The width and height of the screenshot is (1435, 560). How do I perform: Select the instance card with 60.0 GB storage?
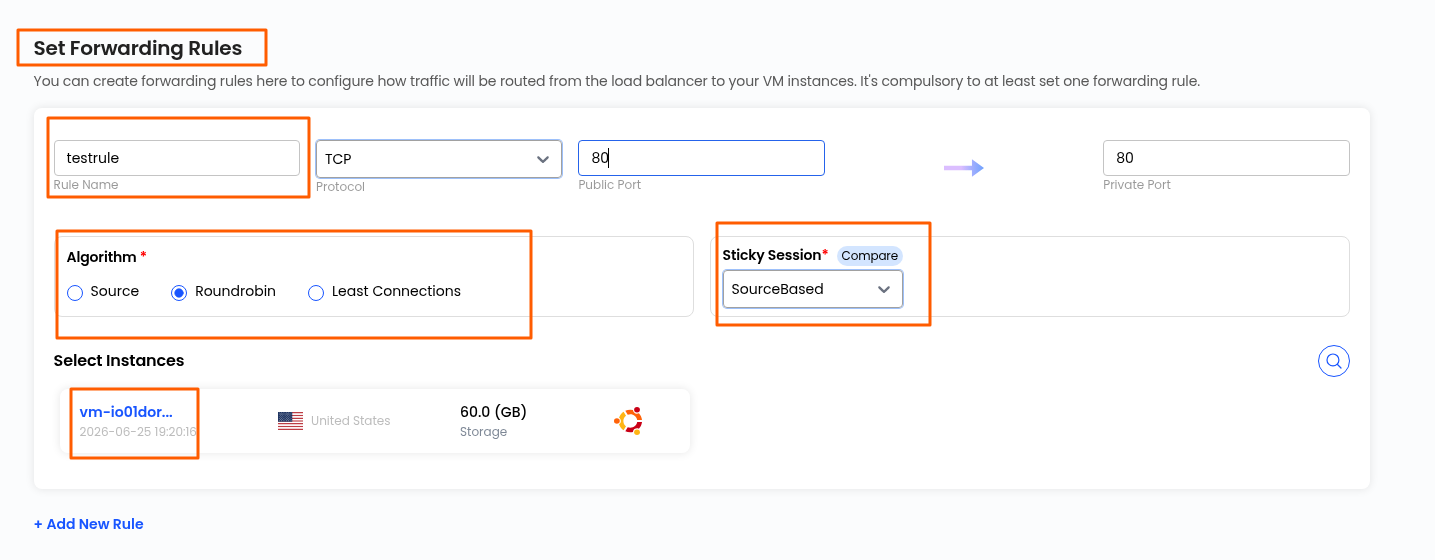375,421
